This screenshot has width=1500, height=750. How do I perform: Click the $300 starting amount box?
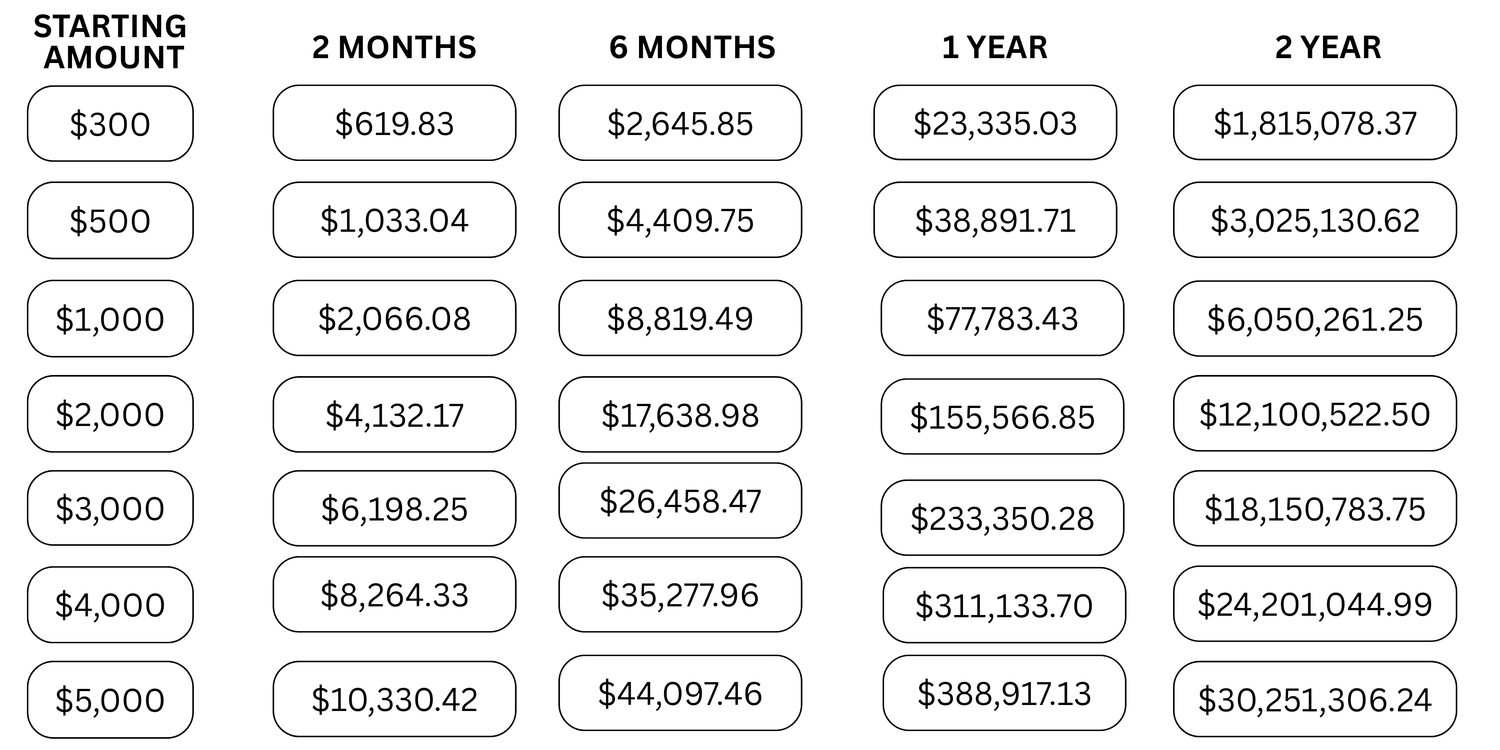pos(110,124)
